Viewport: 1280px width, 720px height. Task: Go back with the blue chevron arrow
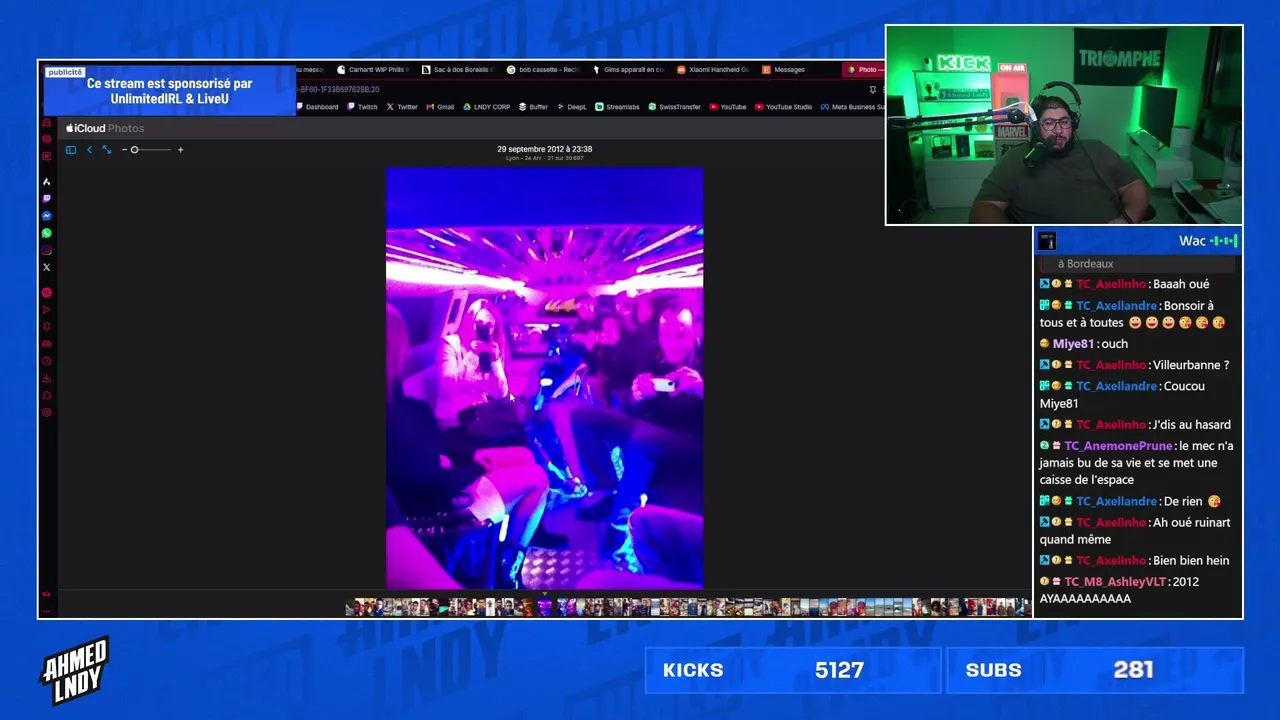tap(89, 150)
